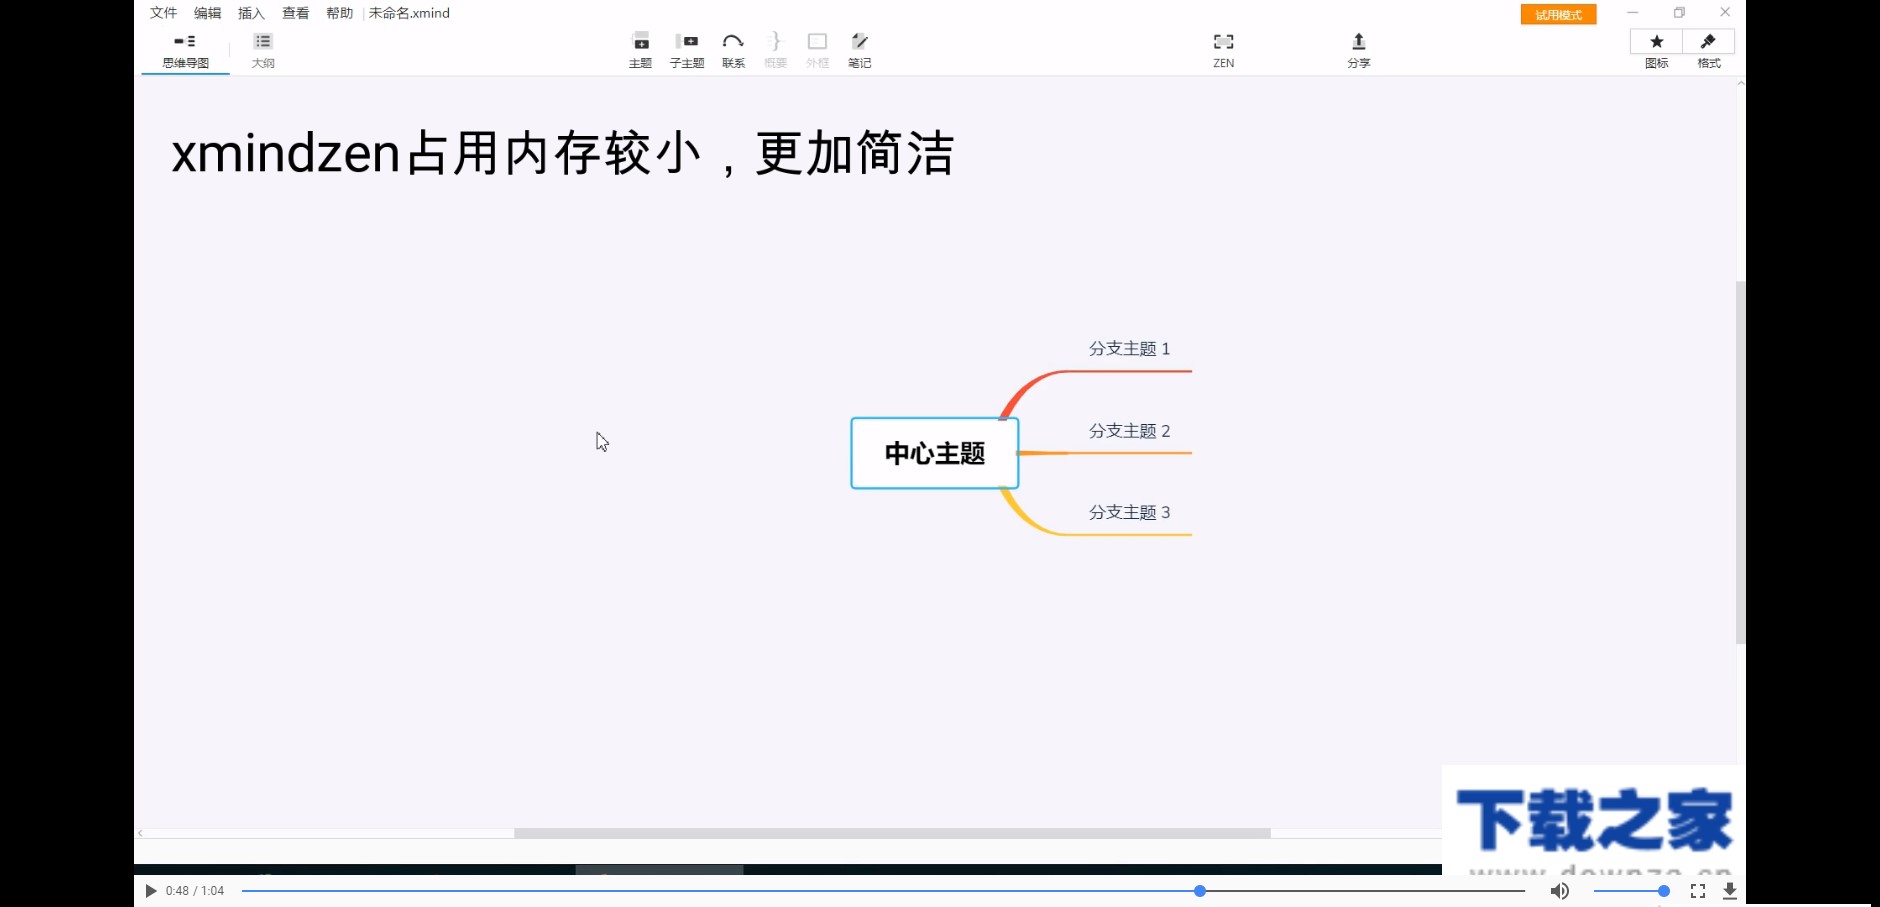This screenshot has width=1880, height=907.
Task: Open the 文件 file menu
Action: click(x=163, y=13)
